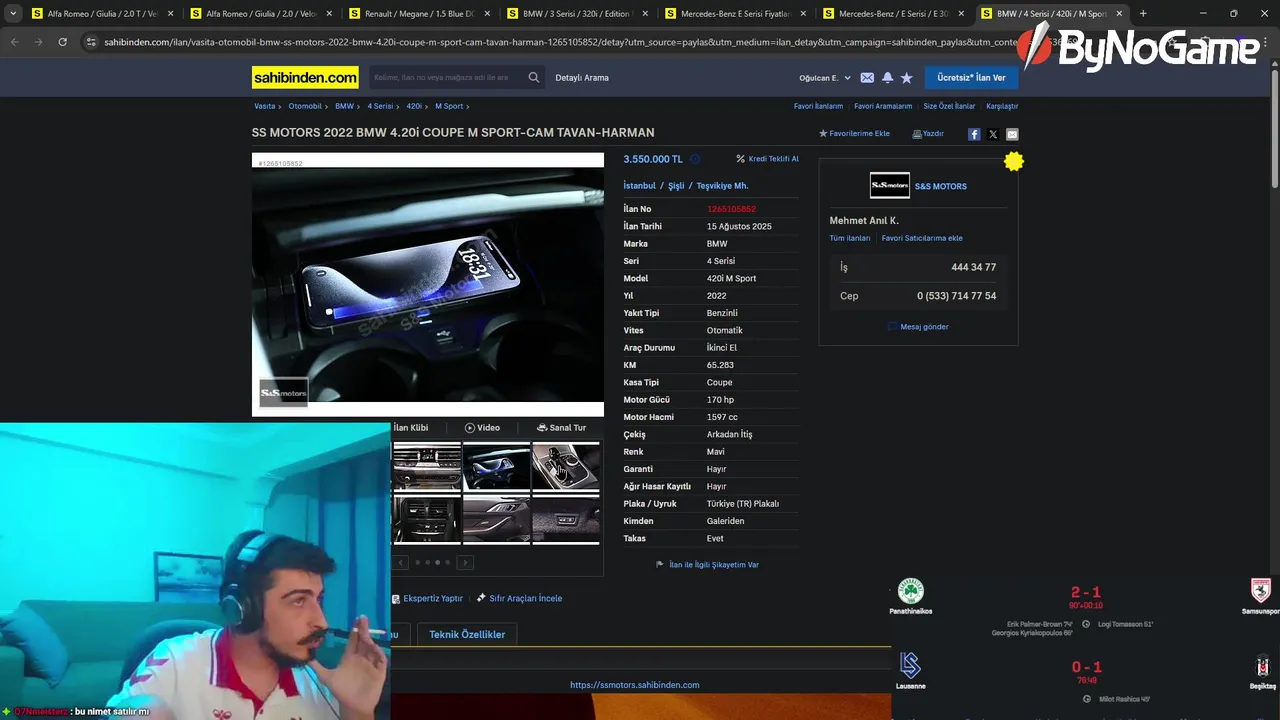Select the Sanal Tur gallery tab
1280x720 pixels.
click(x=561, y=428)
